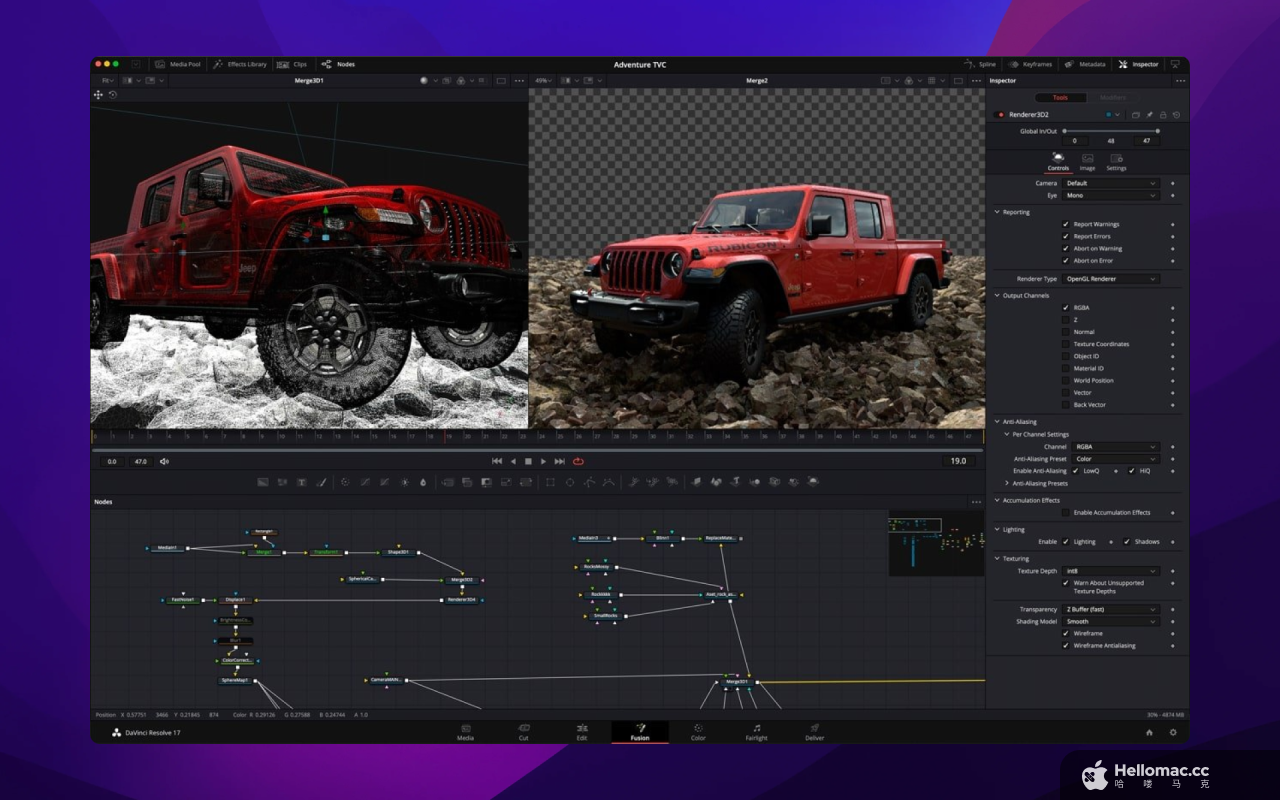
Task: Enable Accumulation Effects checkbox
Action: tap(1065, 512)
